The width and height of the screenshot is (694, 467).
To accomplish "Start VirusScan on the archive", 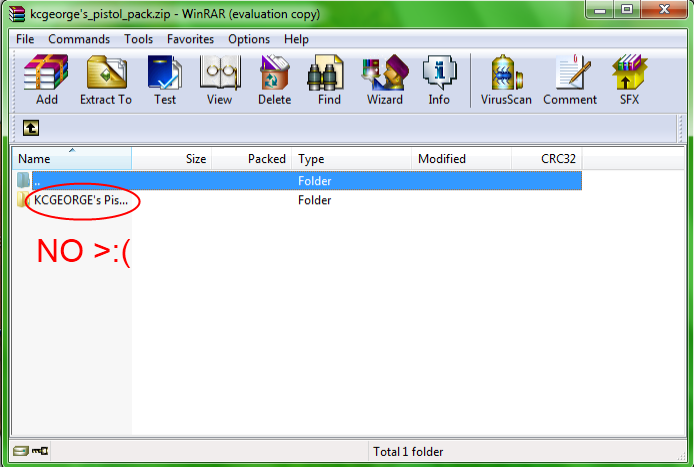I will [x=506, y=80].
